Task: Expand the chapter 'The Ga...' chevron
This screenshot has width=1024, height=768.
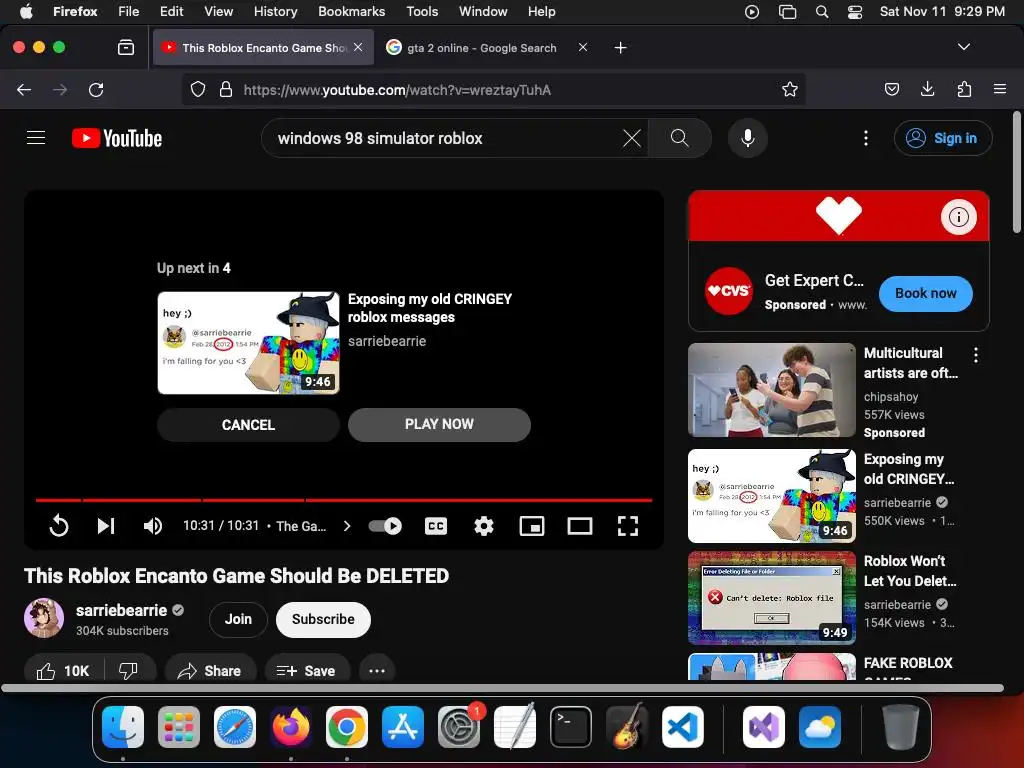Action: 347,526
